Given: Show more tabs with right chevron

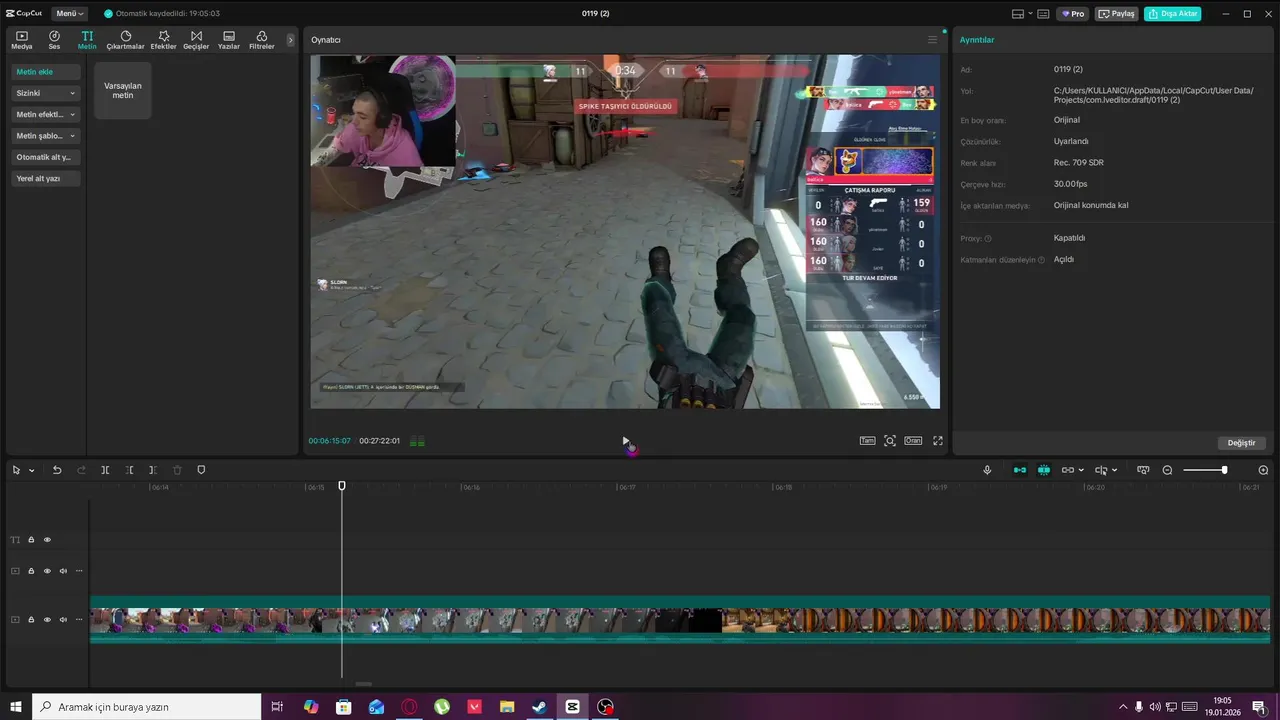Looking at the screenshot, I should (x=291, y=40).
